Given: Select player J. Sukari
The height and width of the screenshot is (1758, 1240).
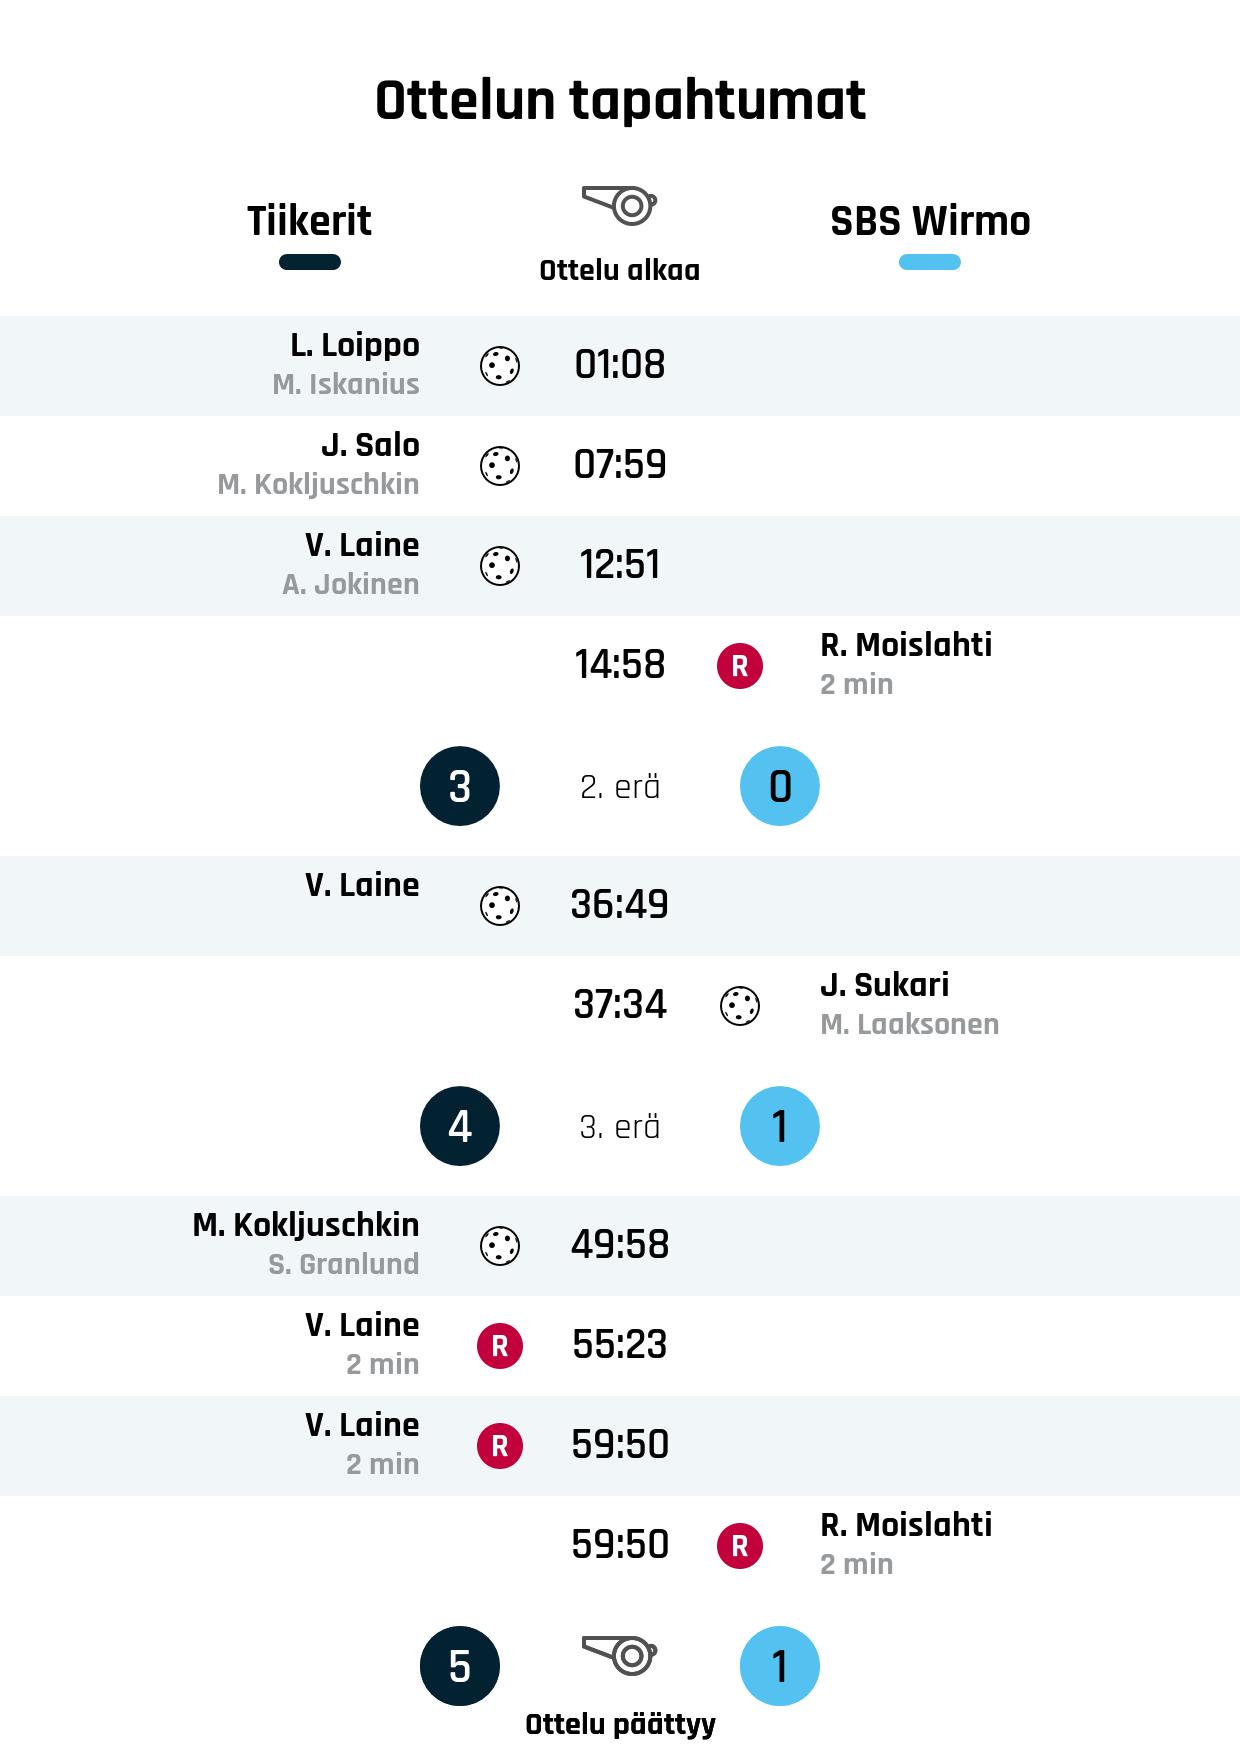Looking at the screenshot, I should (884, 985).
